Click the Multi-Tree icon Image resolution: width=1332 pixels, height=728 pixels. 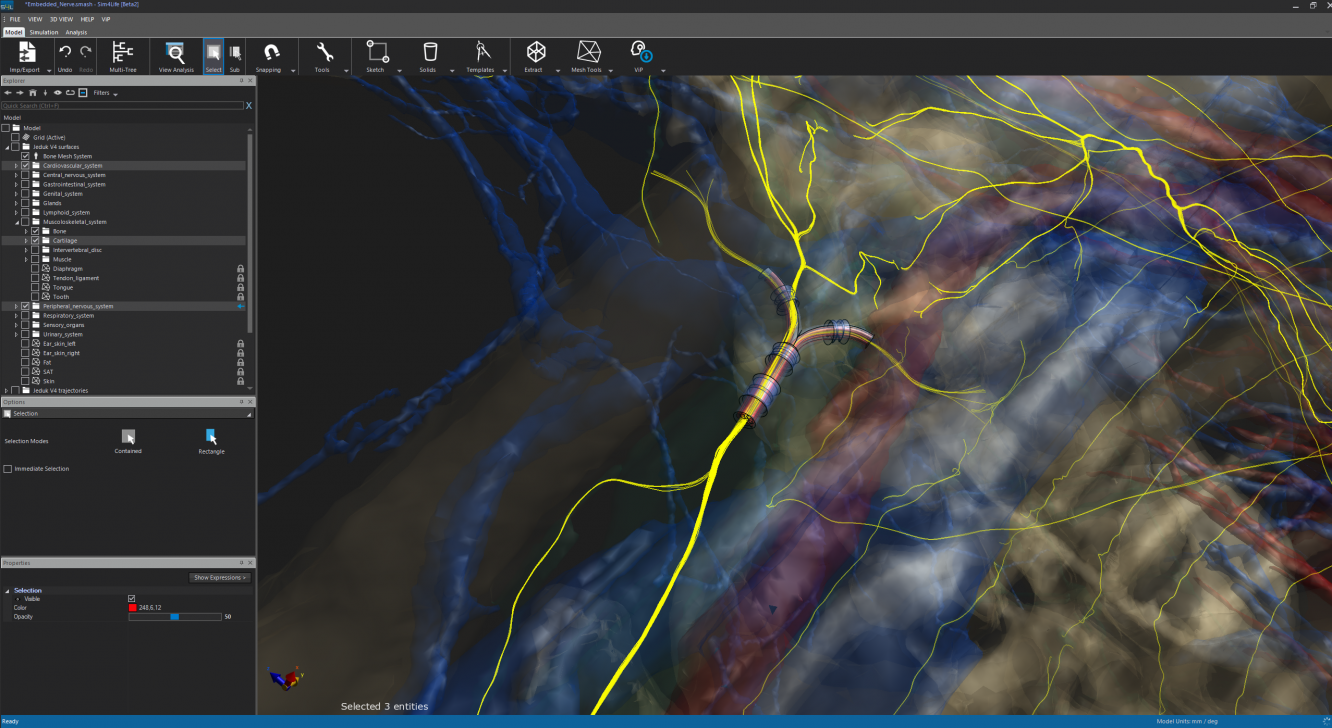[x=123, y=55]
